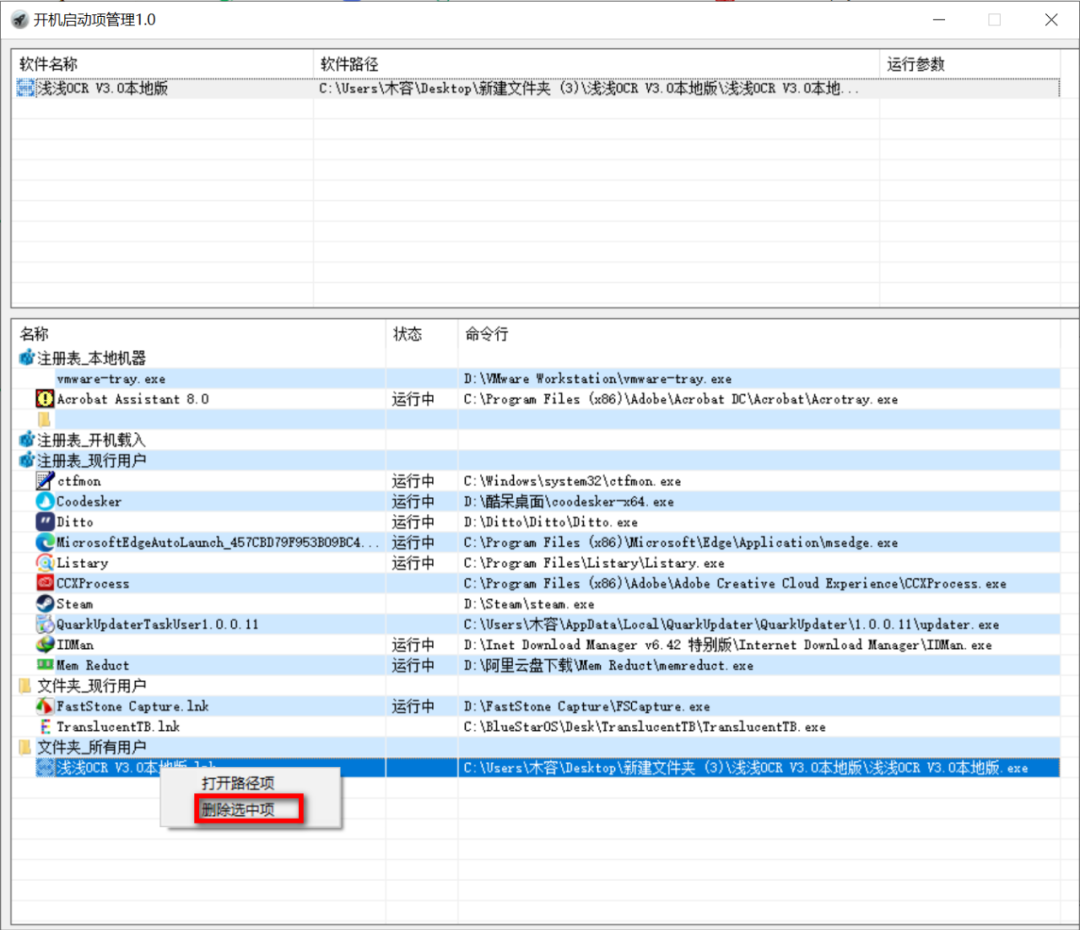The height and width of the screenshot is (930, 1080).
Task: Click the 运行参数 column header
Action: (915, 64)
